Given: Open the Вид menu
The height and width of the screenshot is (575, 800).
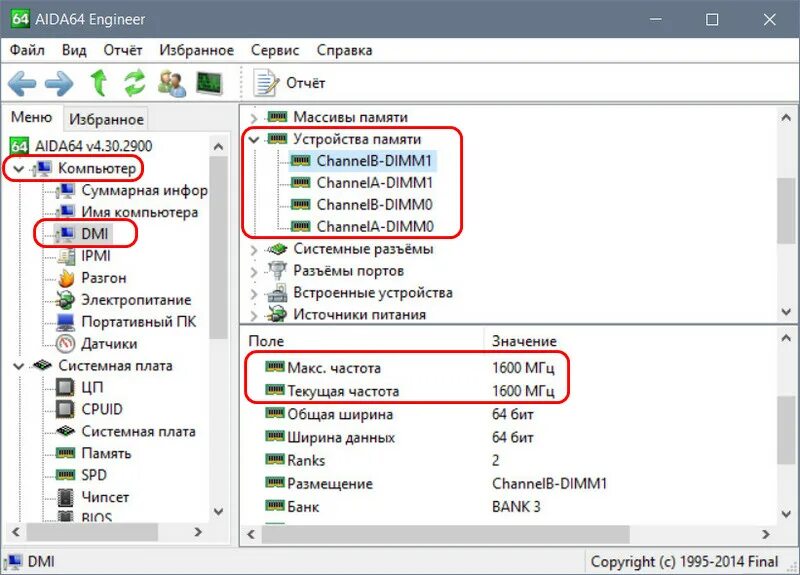Looking at the screenshot, I should [74, 50].
